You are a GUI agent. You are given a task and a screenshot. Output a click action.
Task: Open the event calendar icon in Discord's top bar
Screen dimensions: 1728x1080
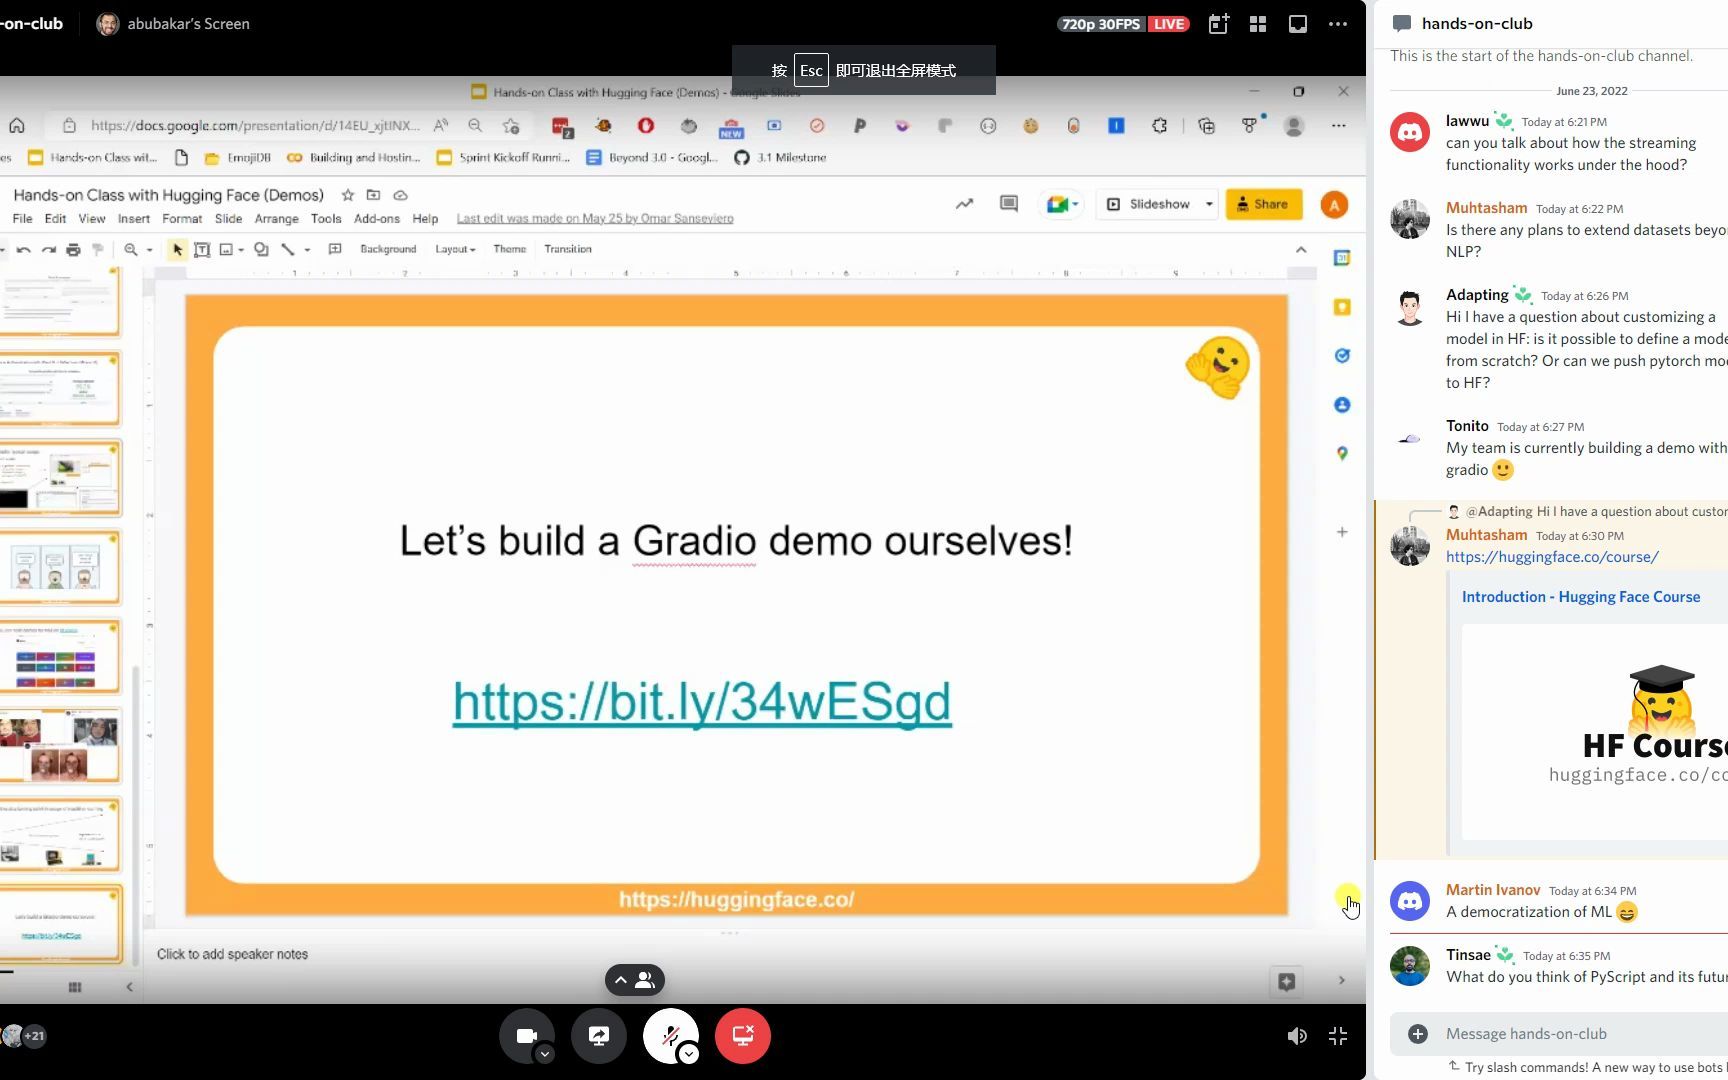click(x=1218, y=24)
